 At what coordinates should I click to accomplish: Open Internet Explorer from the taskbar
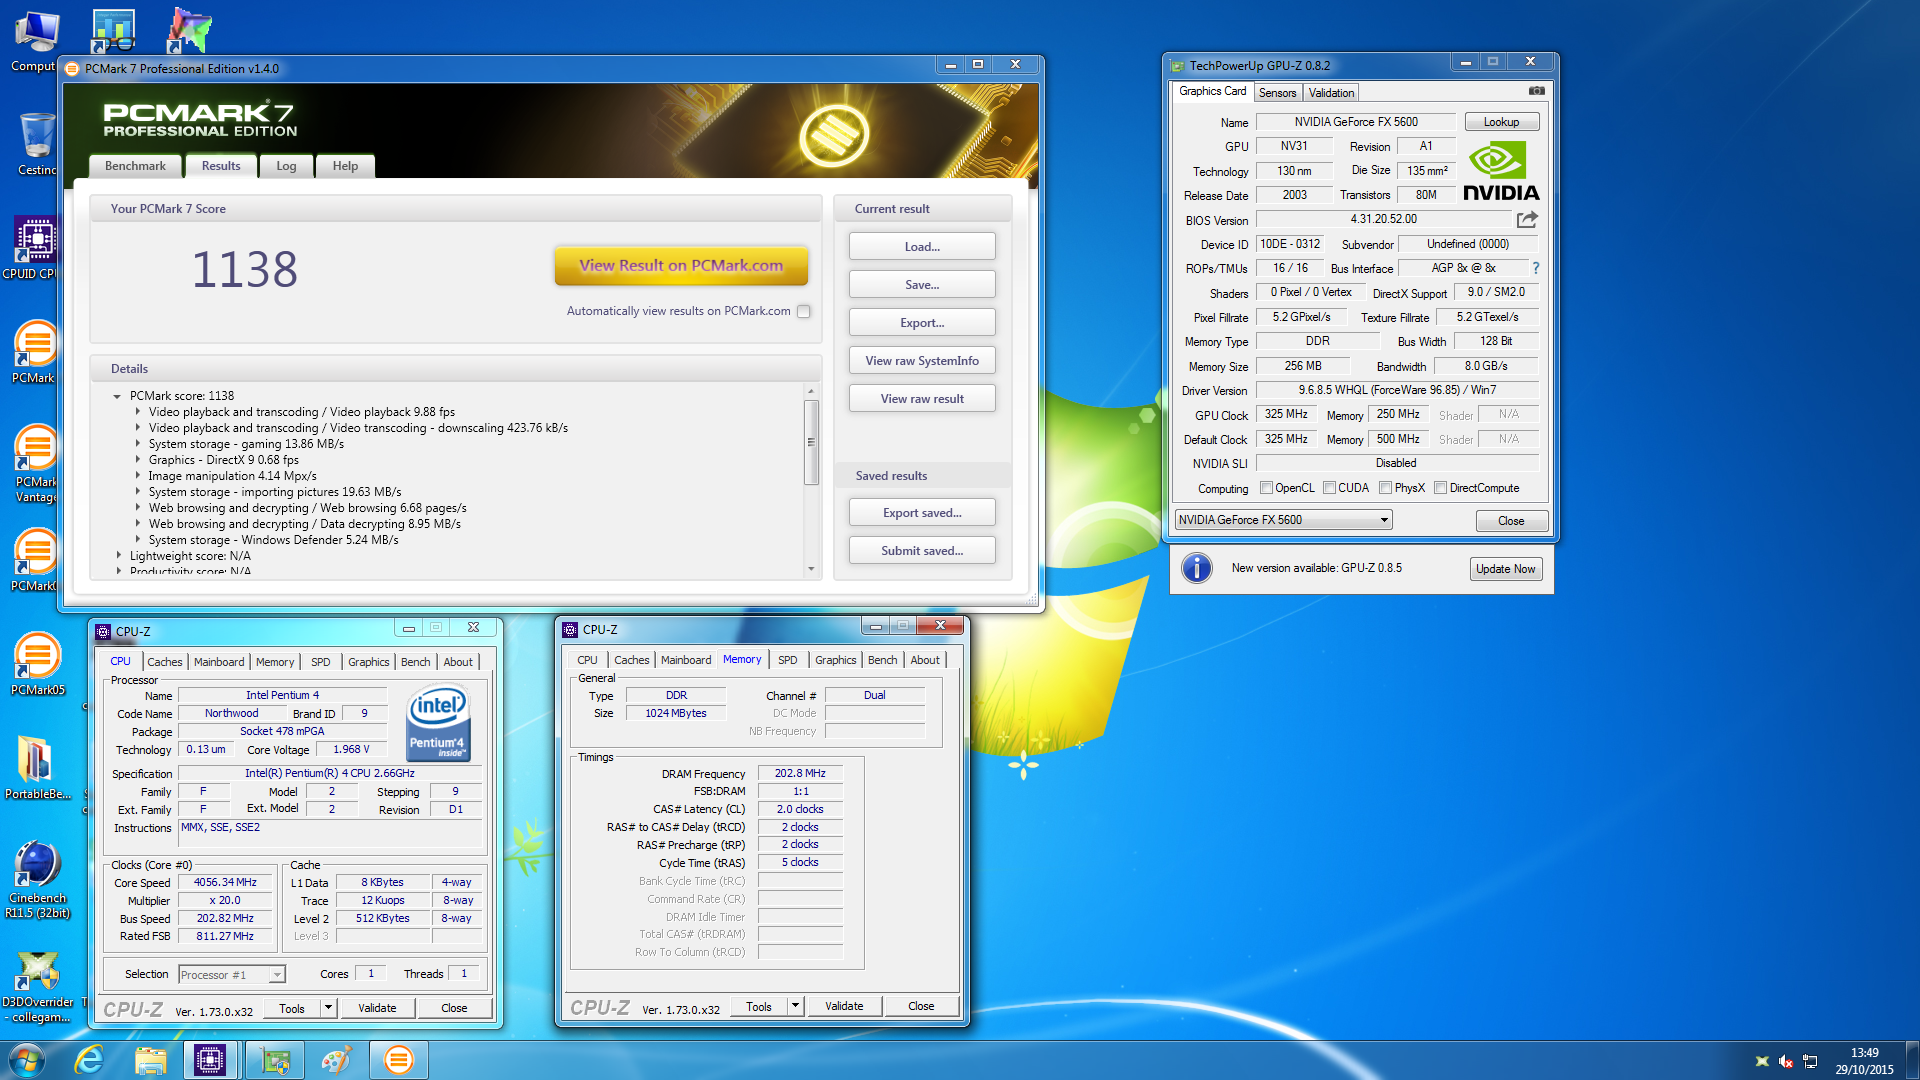tap(90, 1060)
